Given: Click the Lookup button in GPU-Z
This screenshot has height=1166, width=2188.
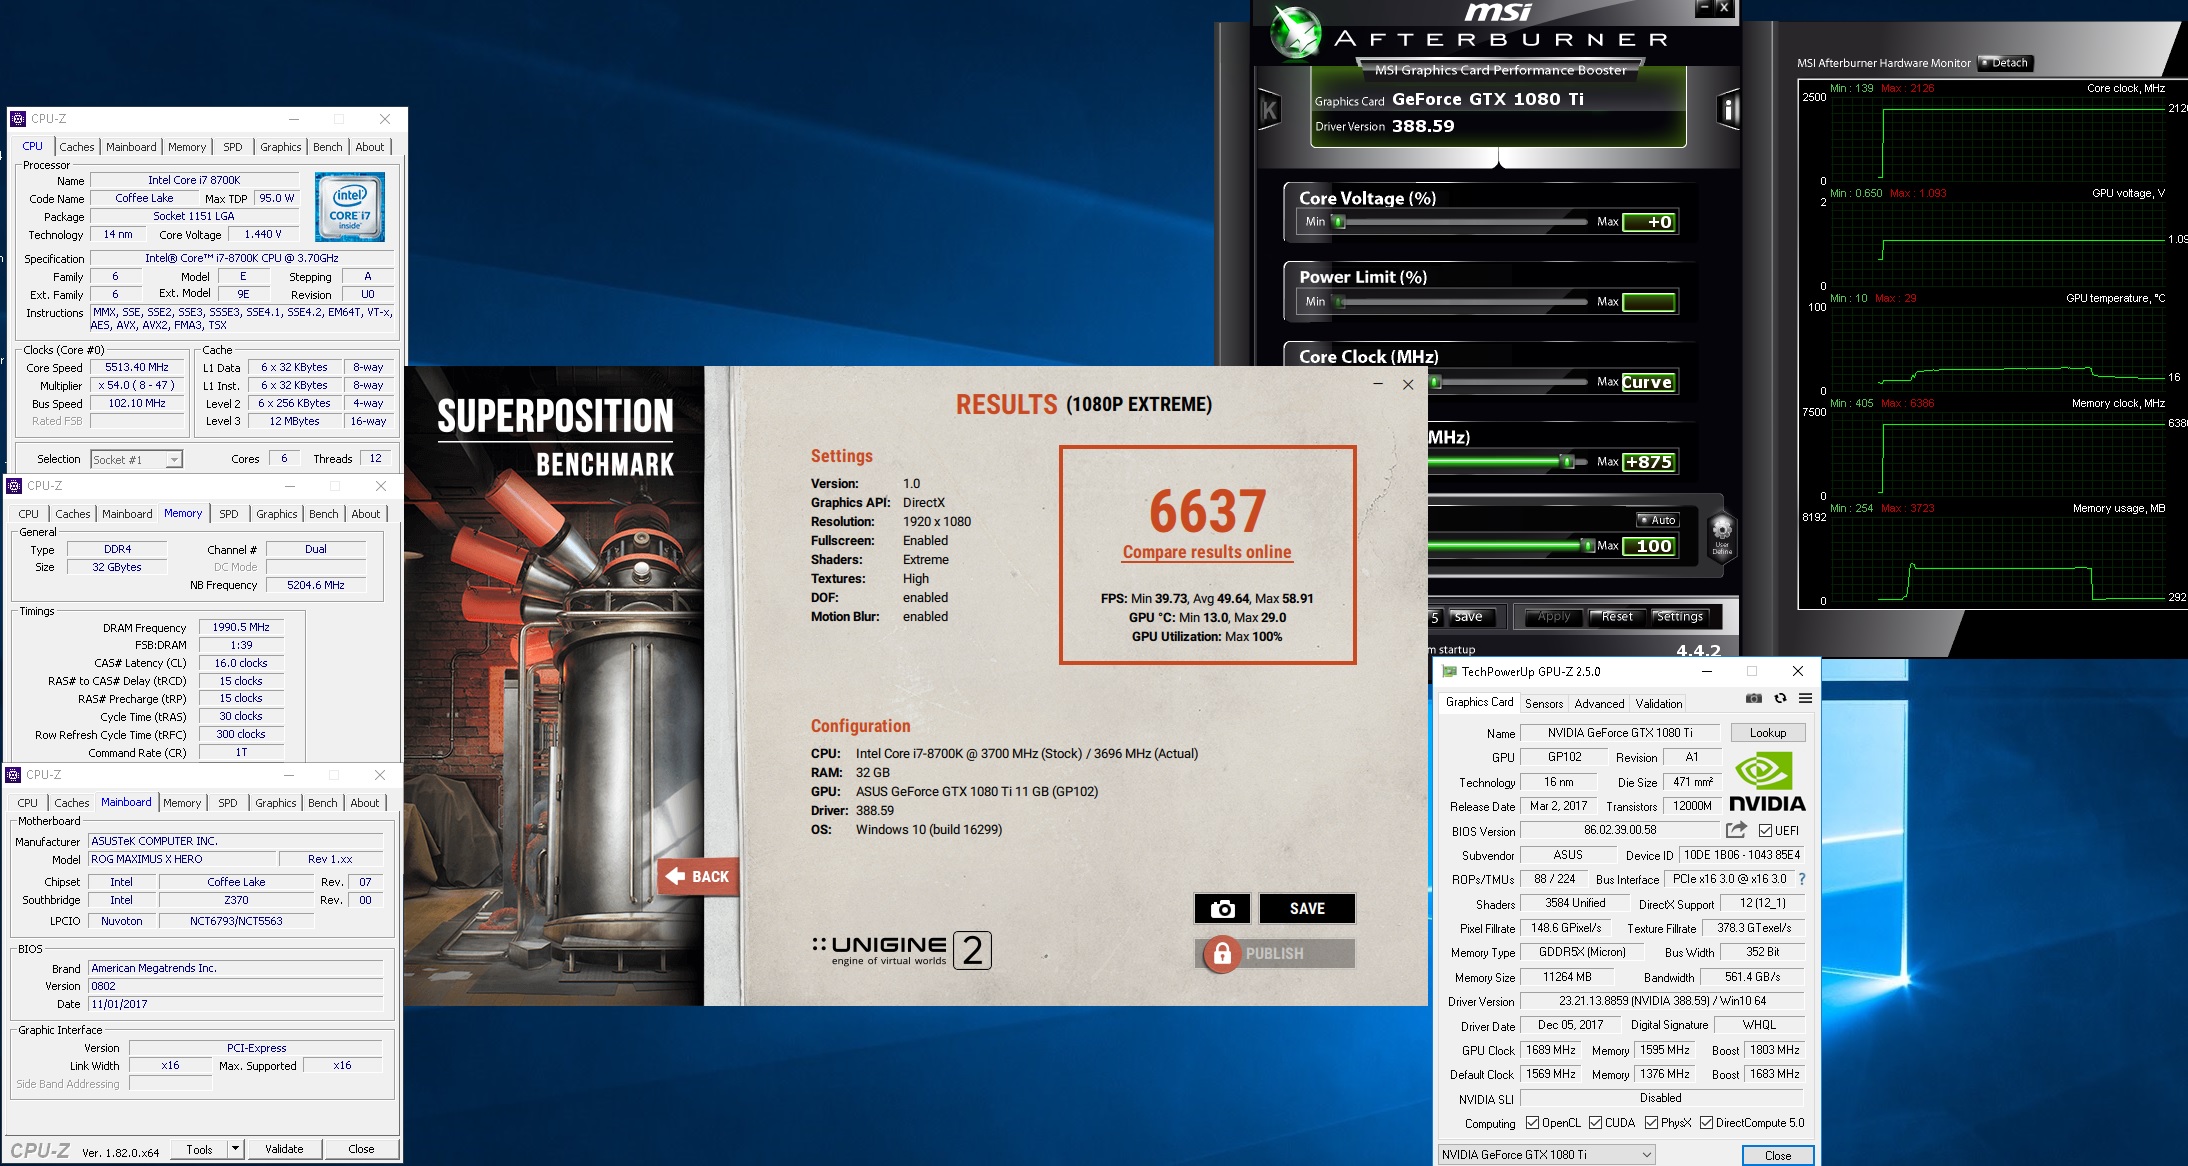Looking at the screenshot, I should (1768, 733).
